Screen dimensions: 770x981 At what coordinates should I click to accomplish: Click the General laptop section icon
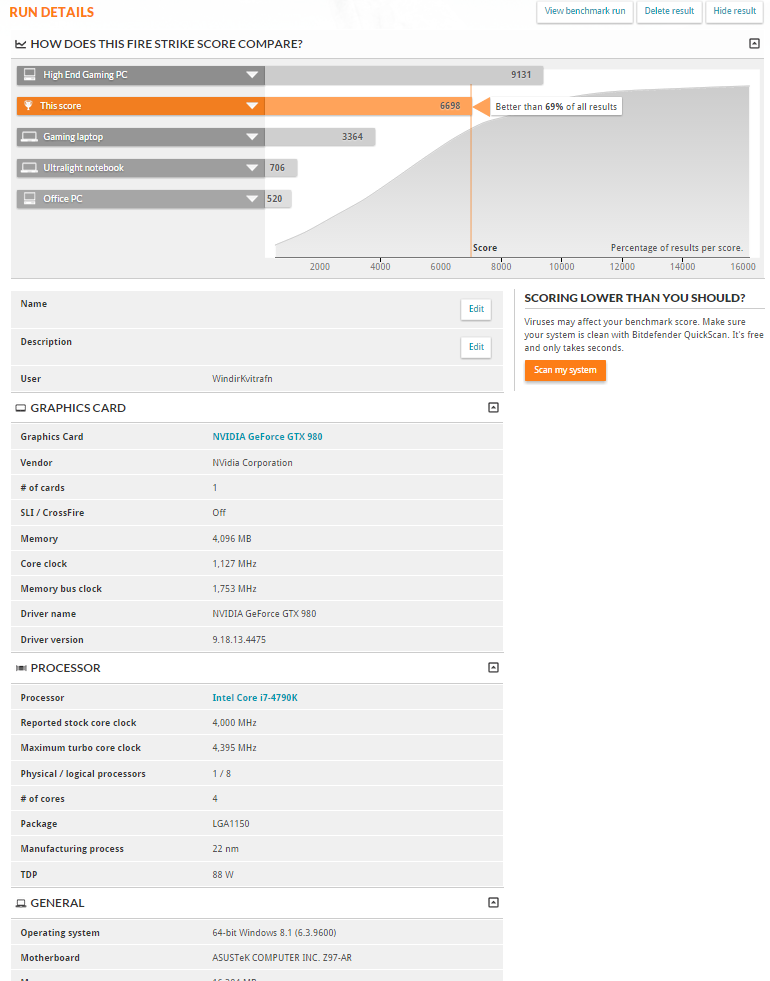(x=21, y=903)
